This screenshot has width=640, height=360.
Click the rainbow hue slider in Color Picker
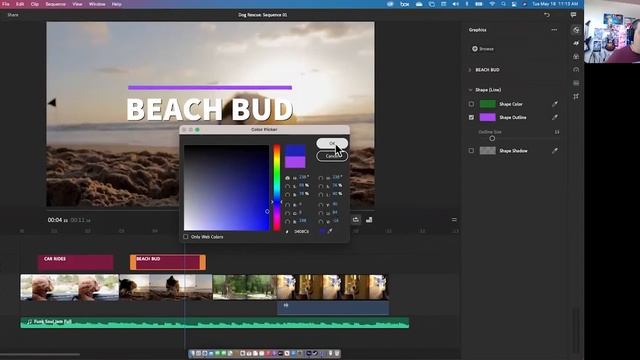[x=277, y=187]
